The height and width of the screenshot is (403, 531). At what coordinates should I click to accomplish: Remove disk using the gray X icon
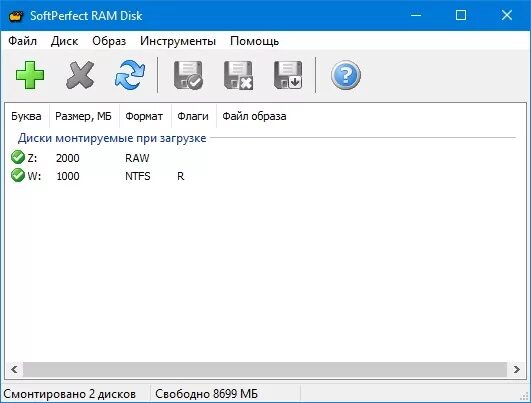pos(80,75)
